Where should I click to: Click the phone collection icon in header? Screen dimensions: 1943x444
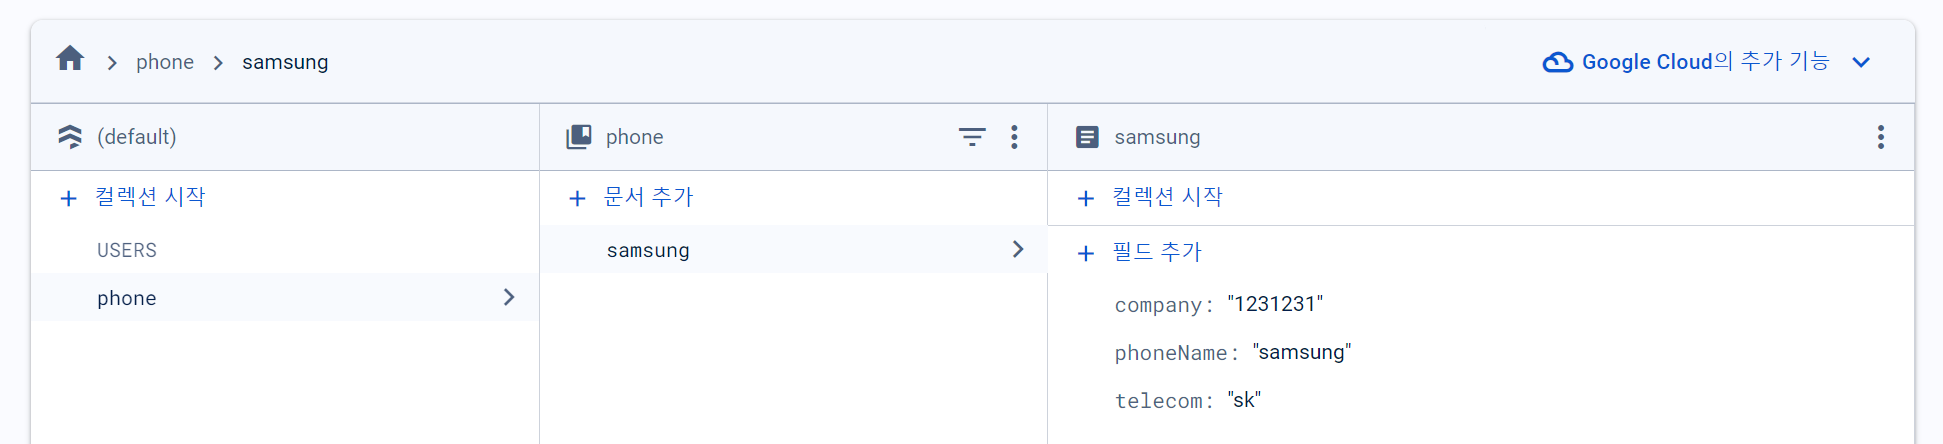579,137
